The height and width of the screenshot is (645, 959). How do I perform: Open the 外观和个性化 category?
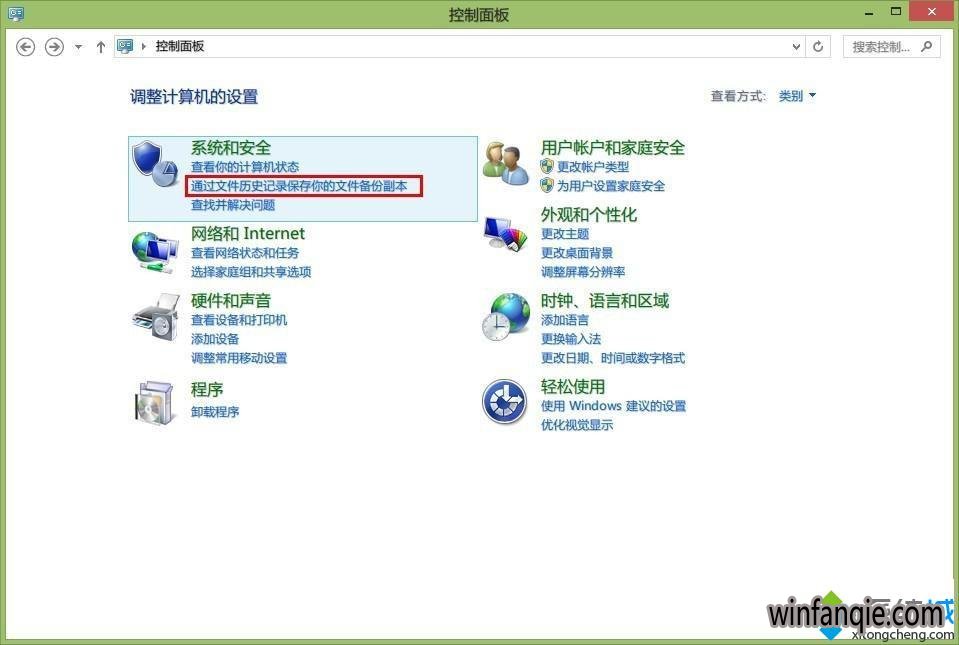(x=589, y=215)
